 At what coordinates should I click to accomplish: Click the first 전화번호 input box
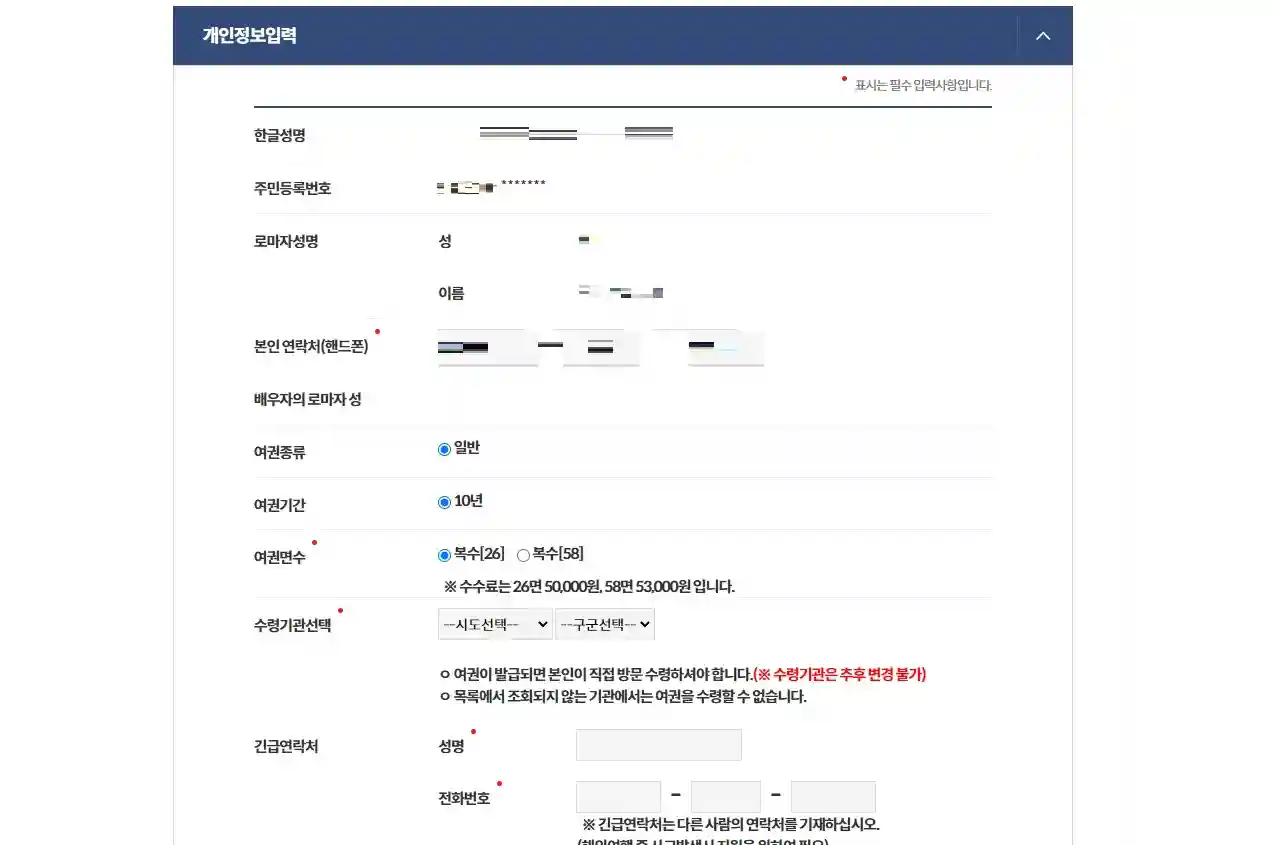618,797
